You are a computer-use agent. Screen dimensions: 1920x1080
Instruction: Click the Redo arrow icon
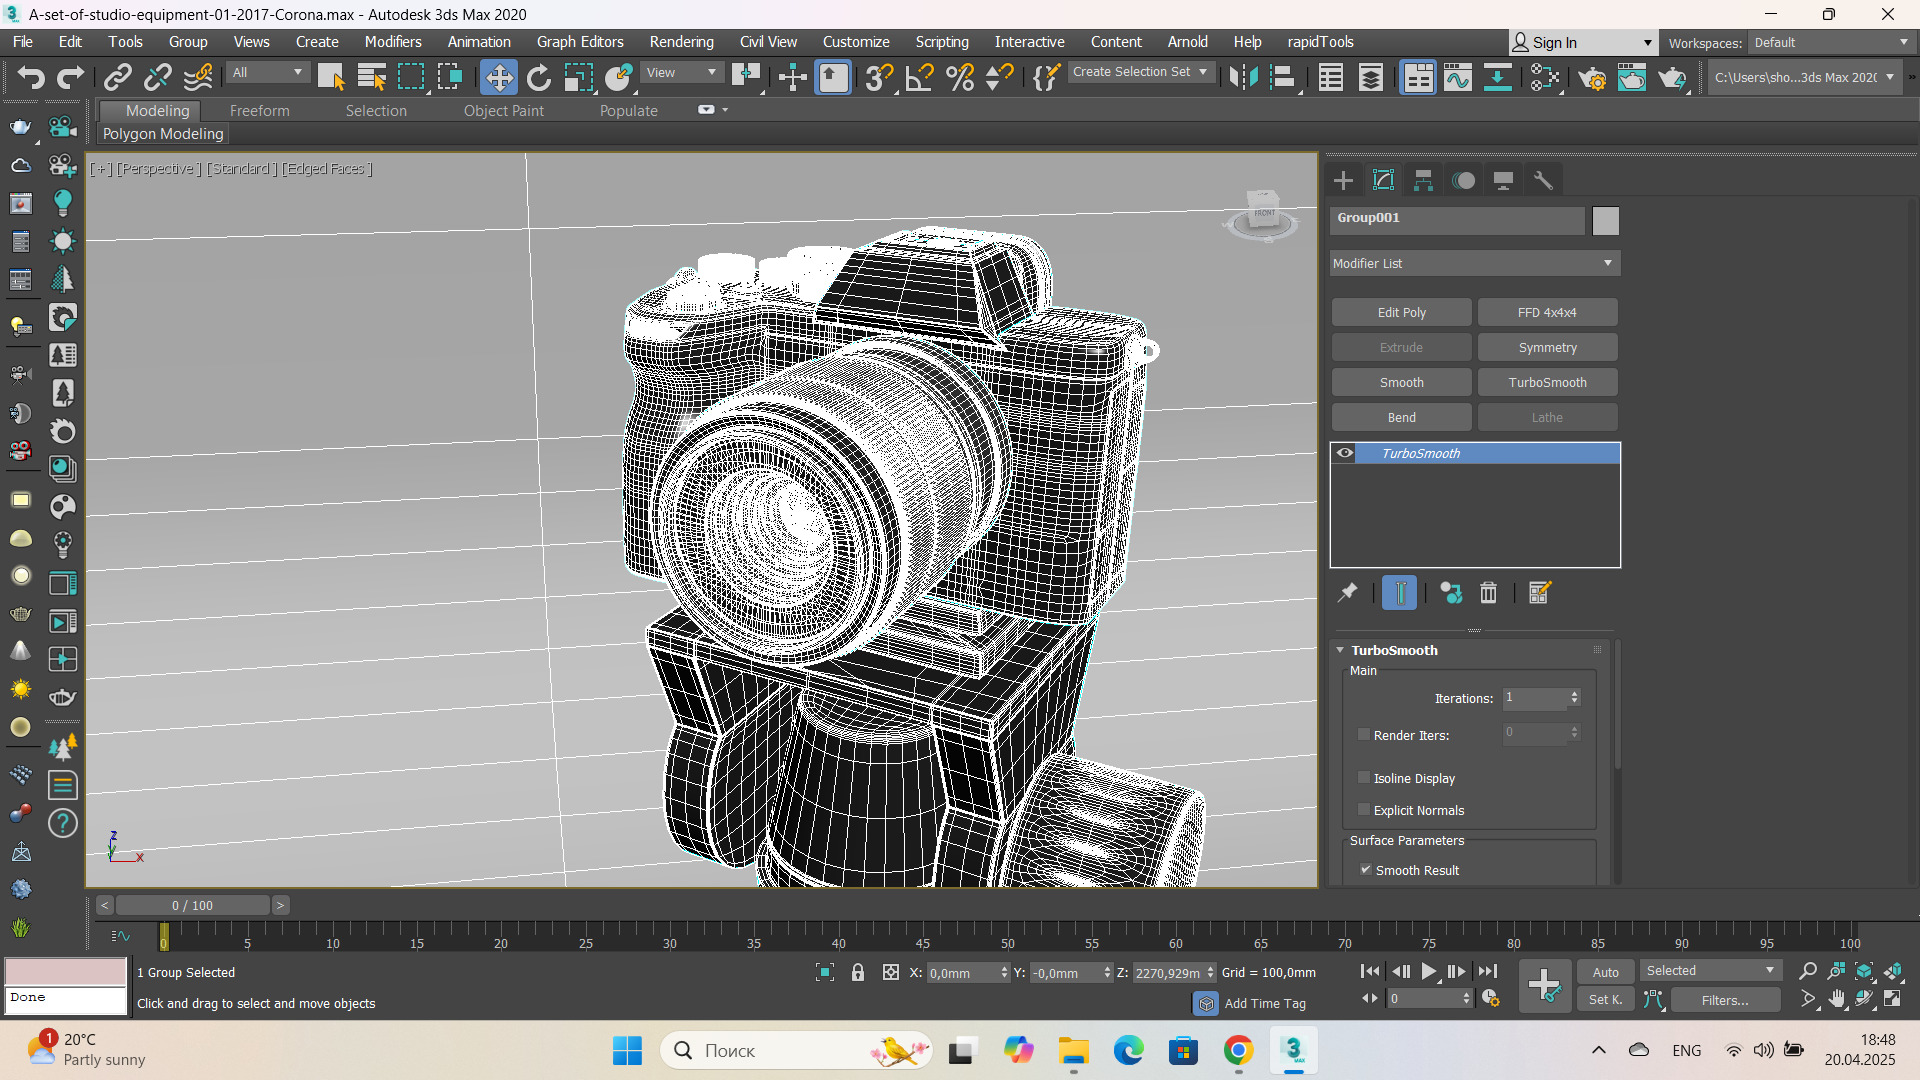tap(70, 77)
